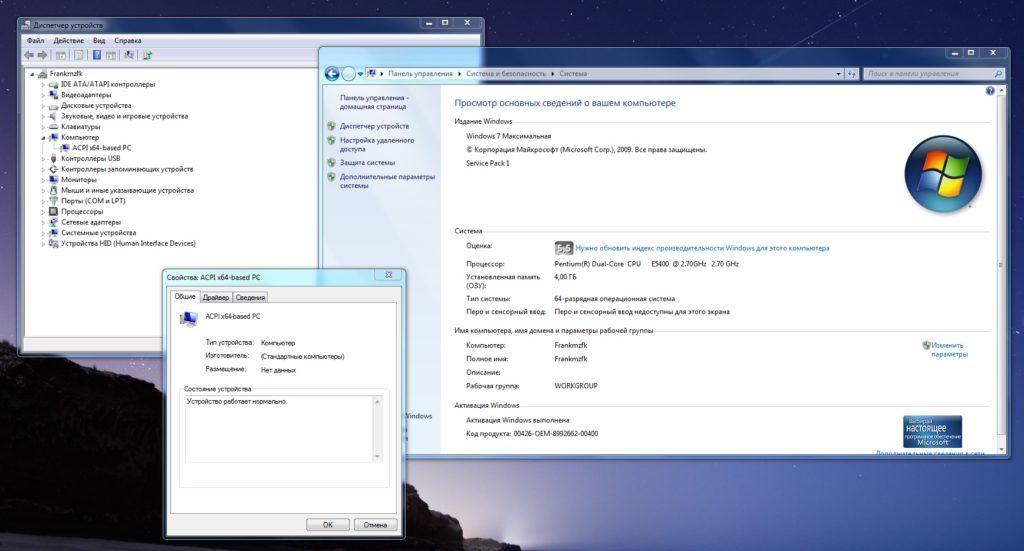This screenshot has width=1024, height=551.
Task: Click the icon beside Контроллеры запоминающих устройств
Action: pos(54,169)
